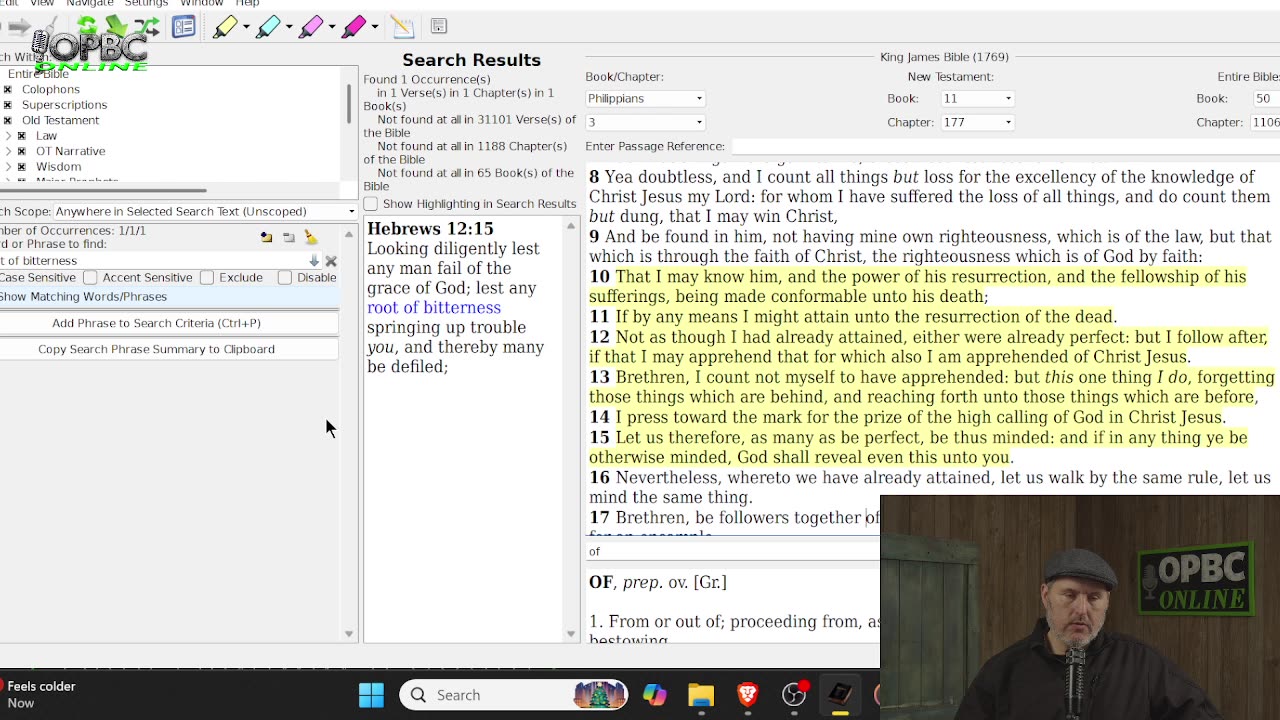This screenshot has height=720, width=1280.
Task: Click the Hebrews 12:15 search result heading
Action: point(430,229)
